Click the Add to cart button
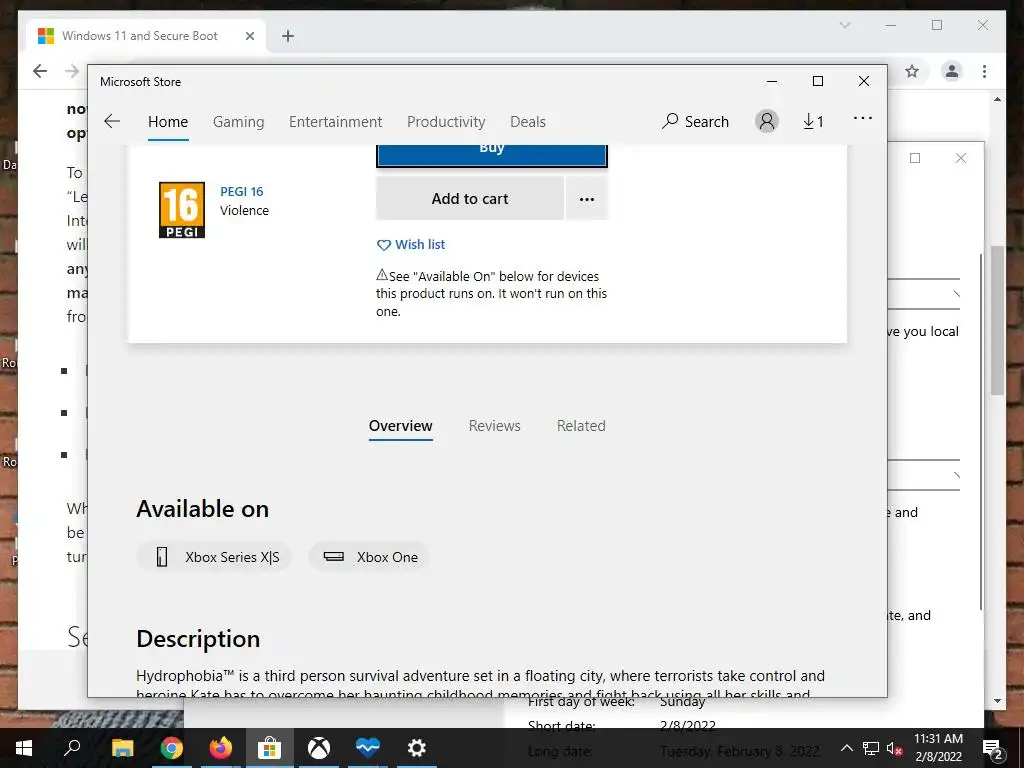 [470, 199]
